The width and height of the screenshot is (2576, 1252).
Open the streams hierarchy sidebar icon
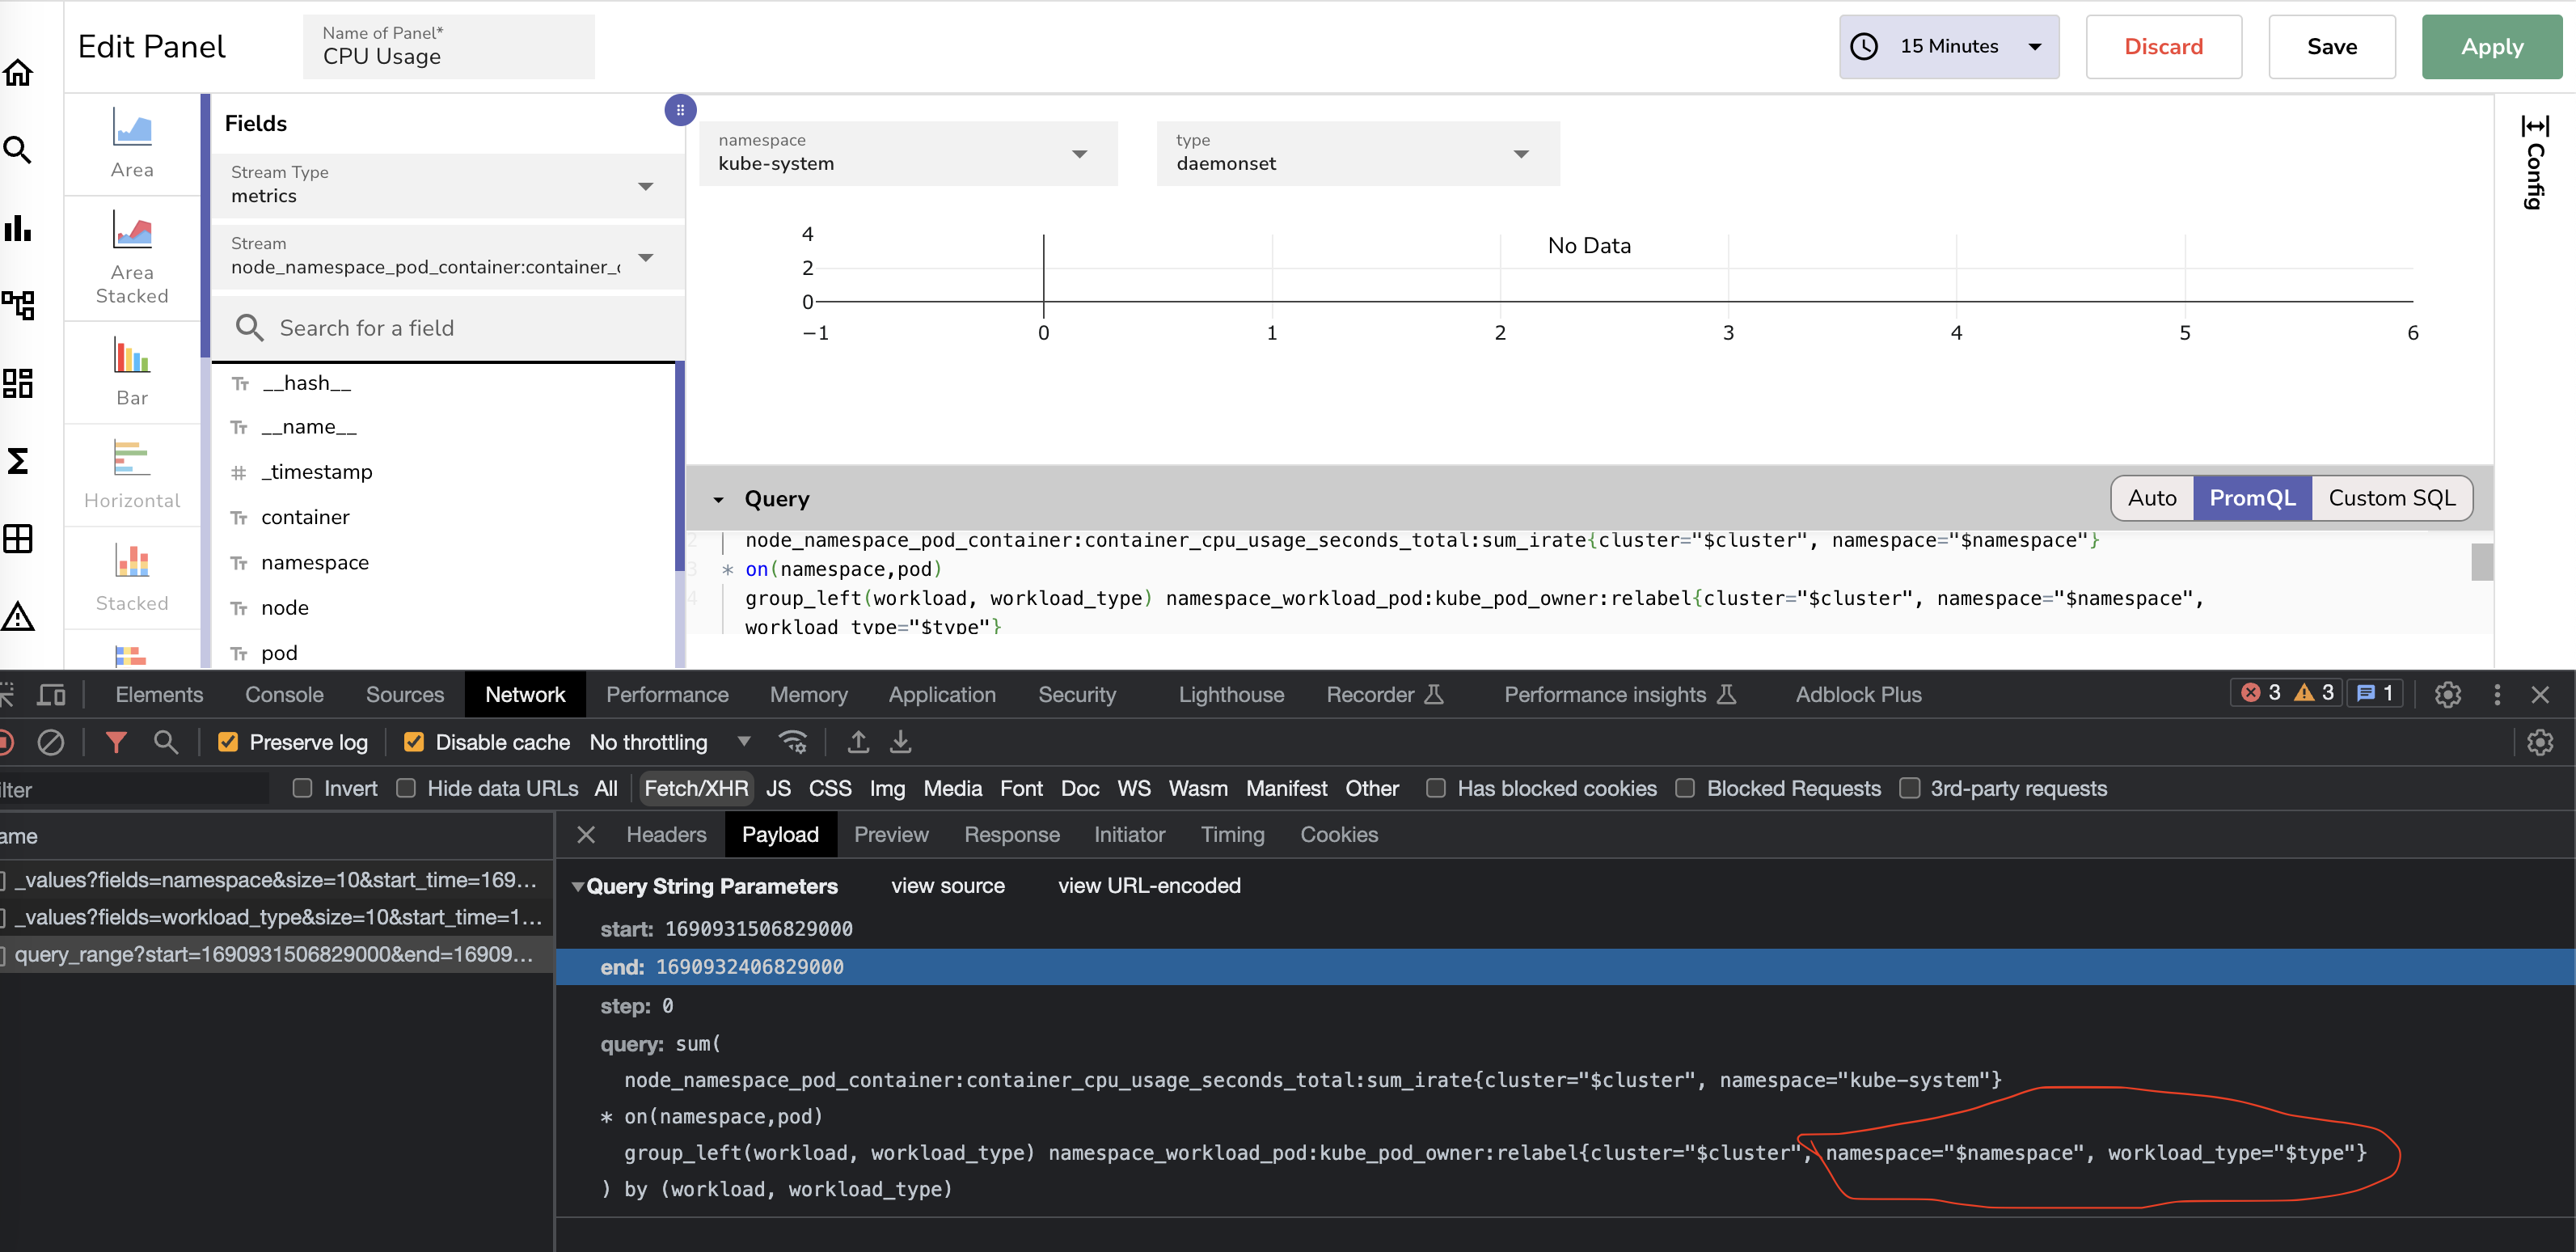click(18, 304)
